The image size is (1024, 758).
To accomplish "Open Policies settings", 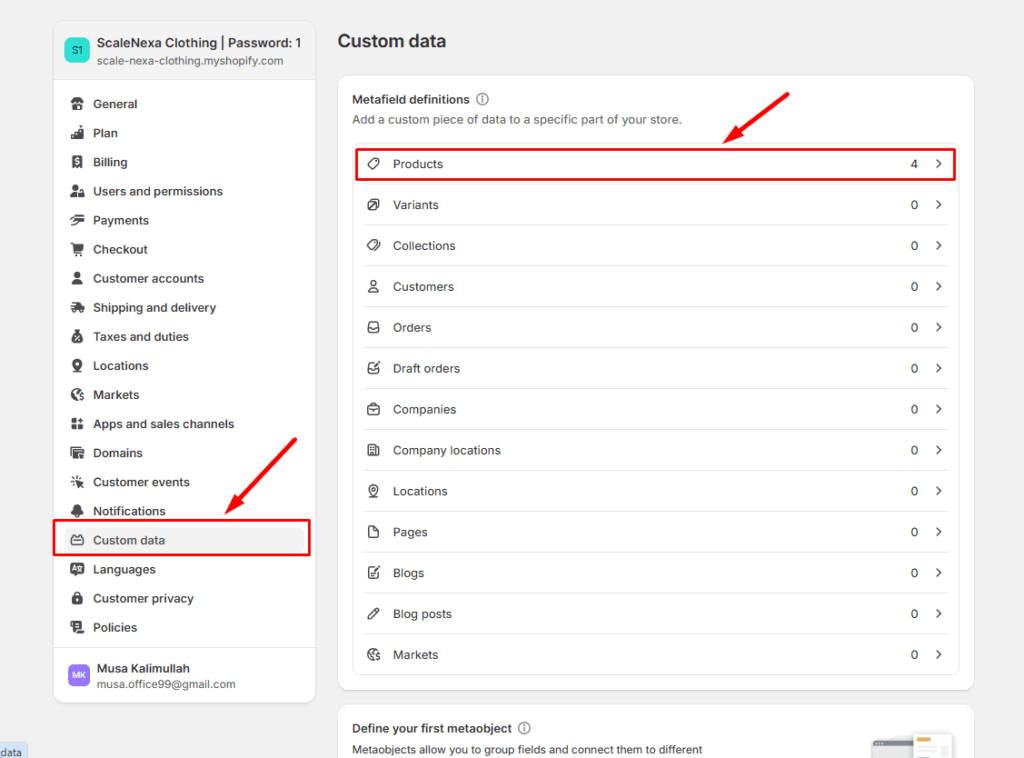I will pyautogui.click(x=184, y=627).
